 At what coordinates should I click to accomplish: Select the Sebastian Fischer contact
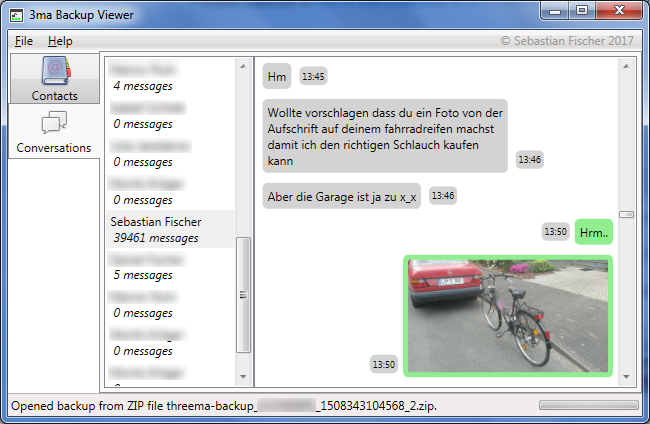pyautogui.click(x=170, y=229)
